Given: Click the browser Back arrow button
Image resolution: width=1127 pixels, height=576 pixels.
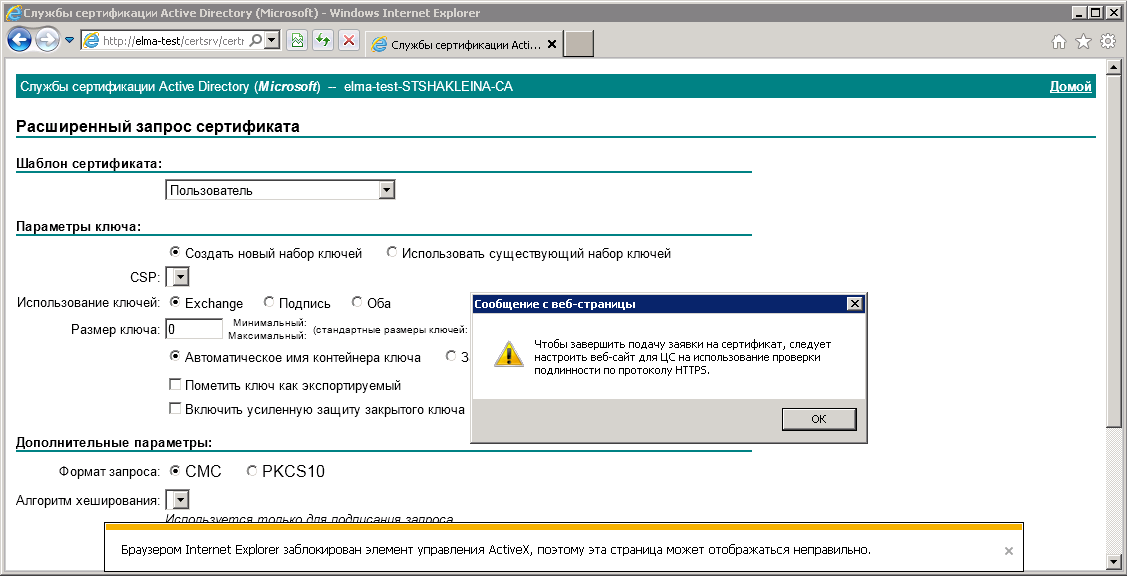Looking at the screenshot, I should tap(20, 40).
